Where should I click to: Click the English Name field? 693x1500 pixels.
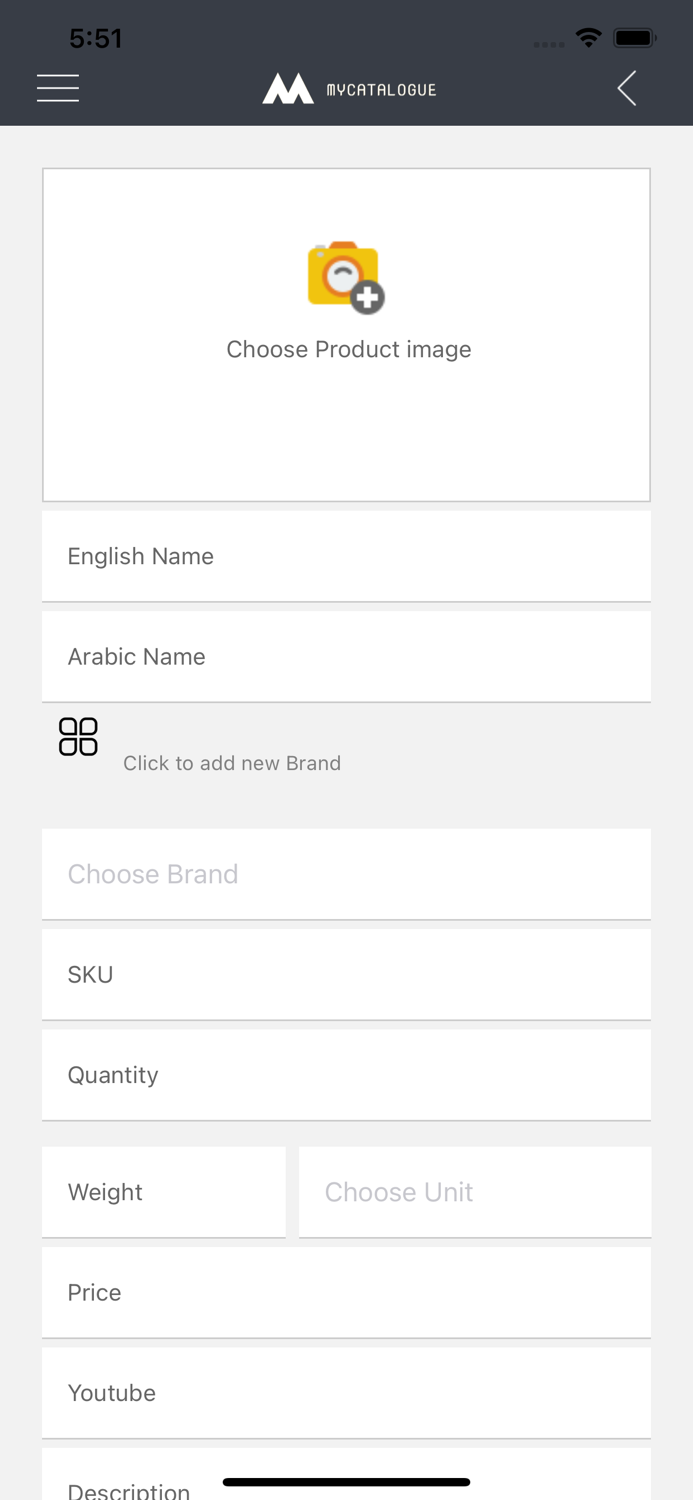point(346,556)
